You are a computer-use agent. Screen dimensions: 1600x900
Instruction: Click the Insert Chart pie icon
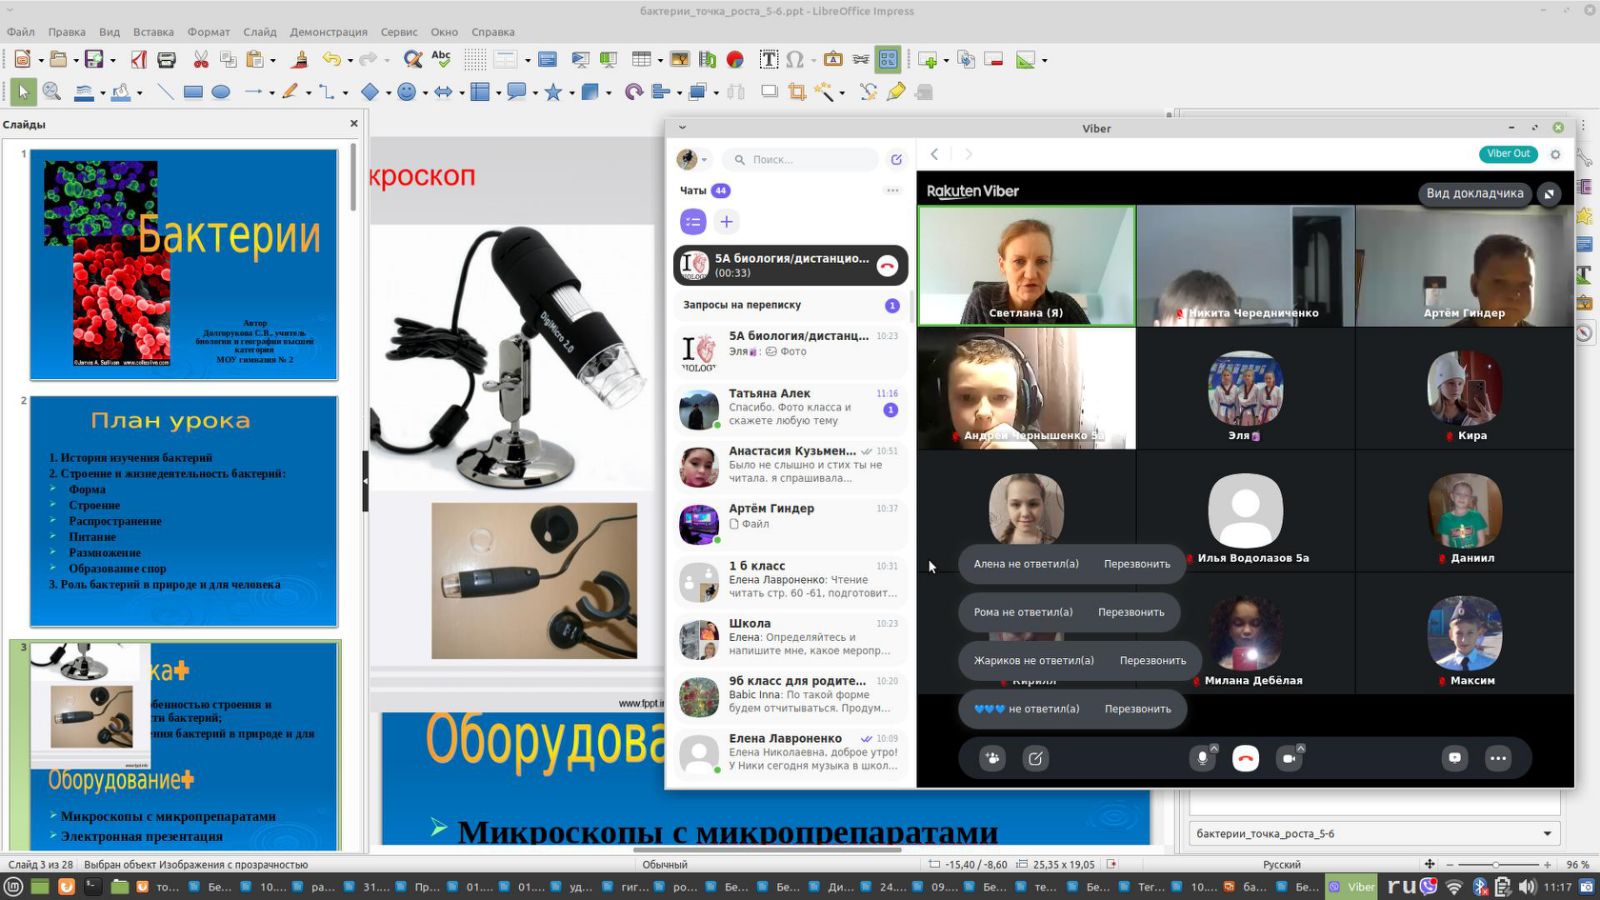[735, 60]
